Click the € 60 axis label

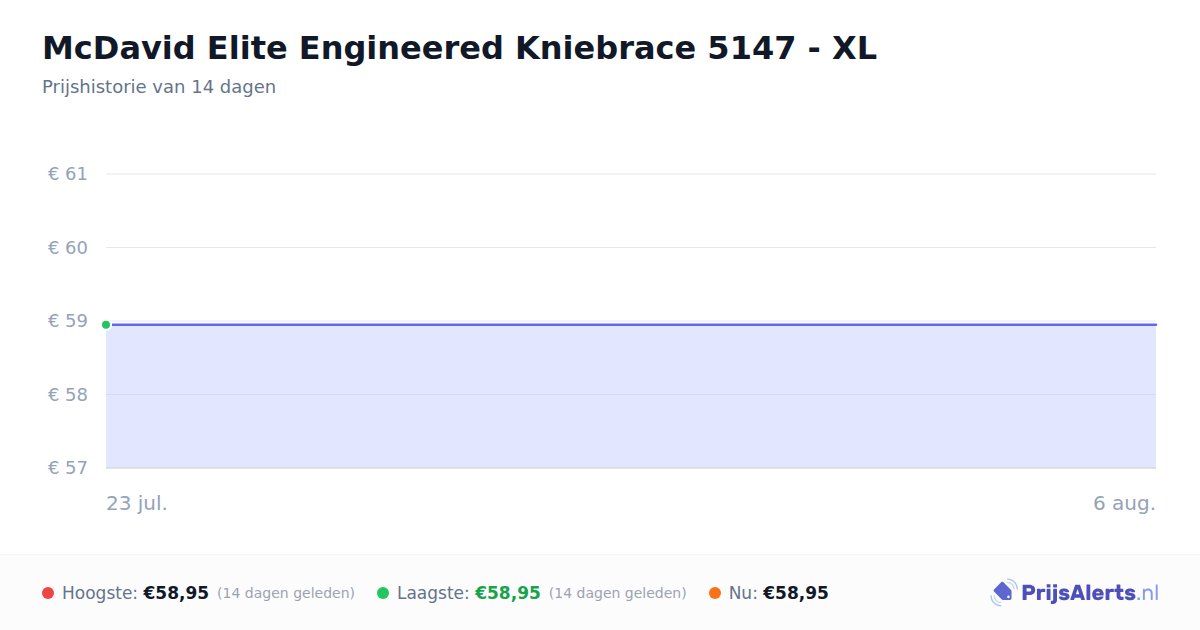pyautogui.click(x=68, y=247)
